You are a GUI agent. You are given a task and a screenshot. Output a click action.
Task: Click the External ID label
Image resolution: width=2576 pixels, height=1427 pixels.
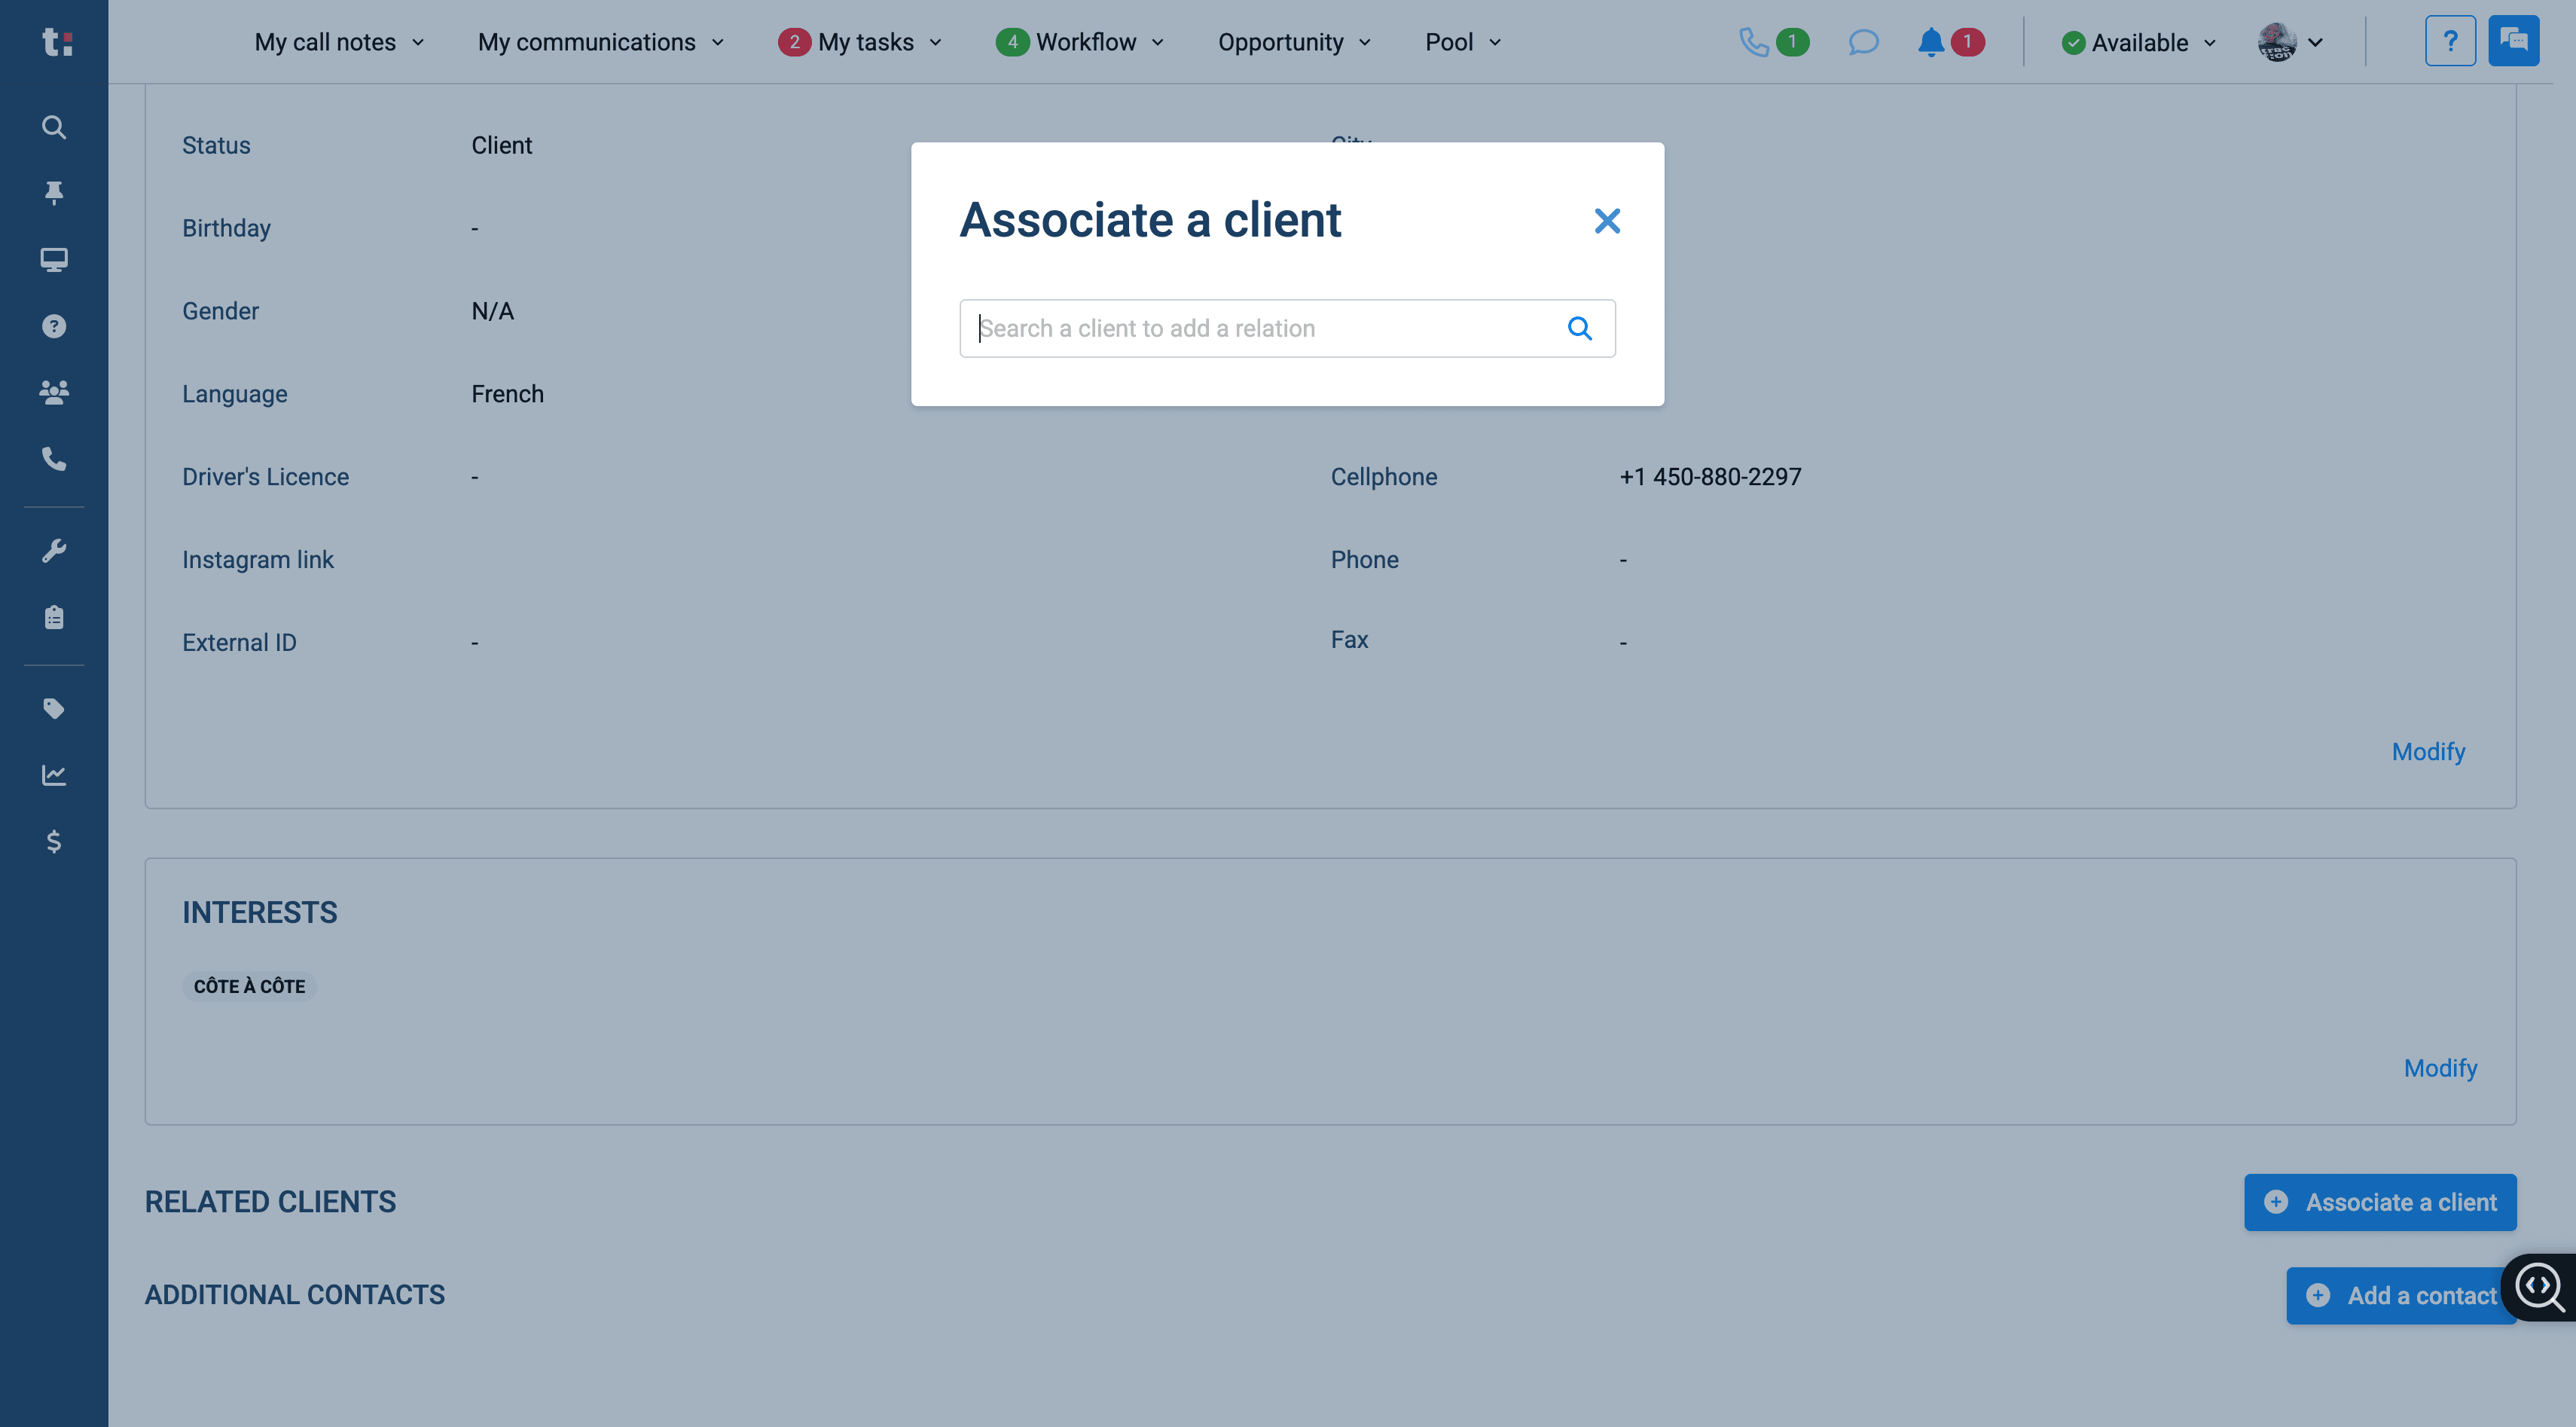pyautogui.click(x=239, y=643)
